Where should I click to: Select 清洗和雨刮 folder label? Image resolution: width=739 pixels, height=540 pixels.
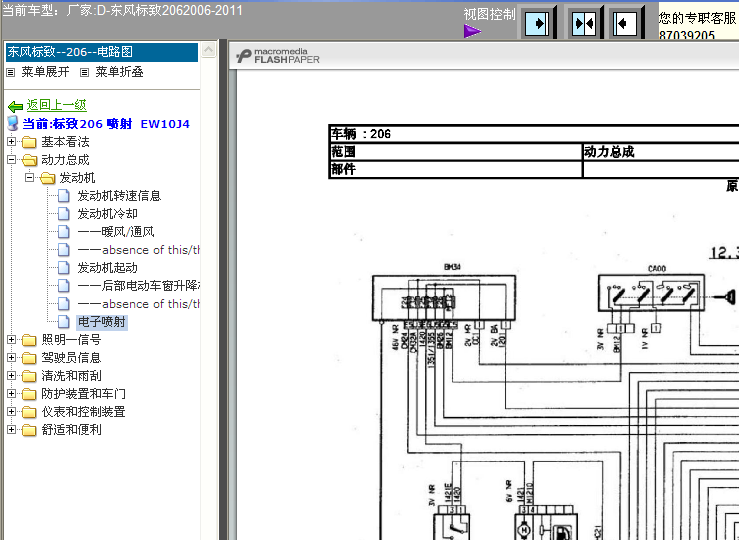pyautogui.click(x=71, y=376)
